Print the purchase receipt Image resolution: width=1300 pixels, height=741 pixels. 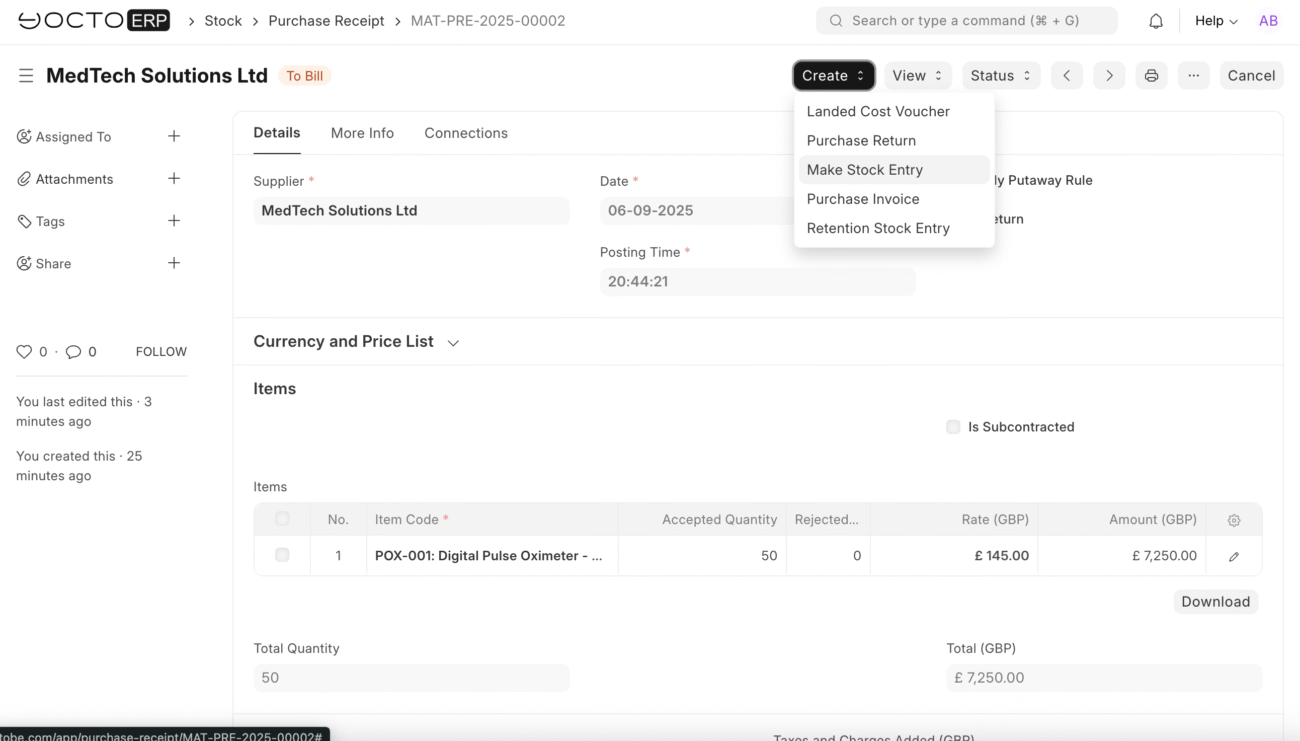tap(1151, 76)
